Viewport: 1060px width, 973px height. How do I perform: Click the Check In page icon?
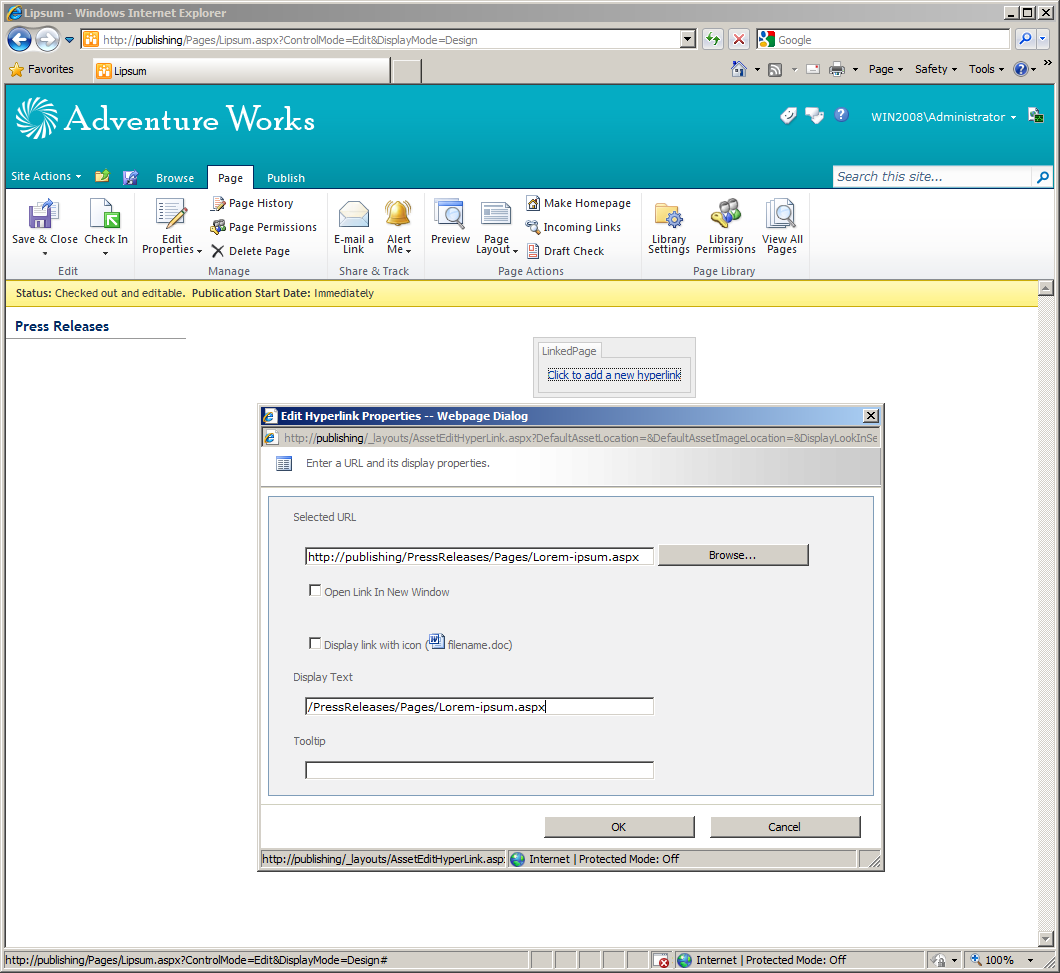(105, 214)
